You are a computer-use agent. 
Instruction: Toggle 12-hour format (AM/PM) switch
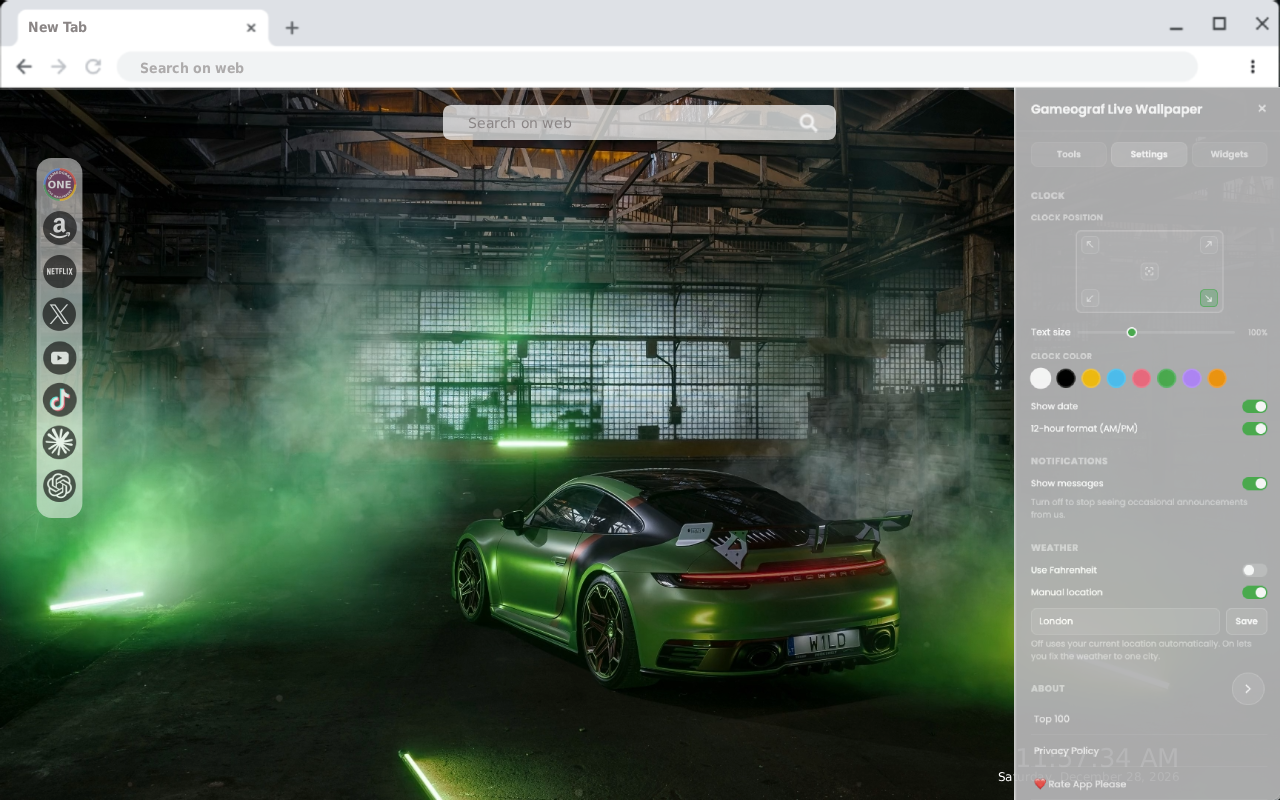click(x=1254, y=428)
